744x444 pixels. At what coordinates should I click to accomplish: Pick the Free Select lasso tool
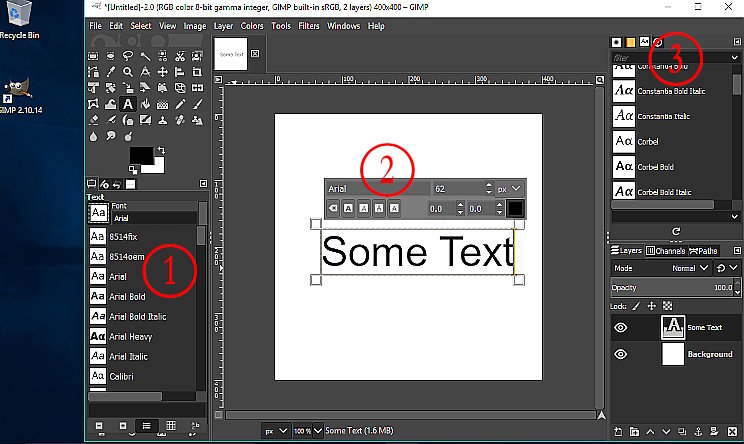point(128,56)
